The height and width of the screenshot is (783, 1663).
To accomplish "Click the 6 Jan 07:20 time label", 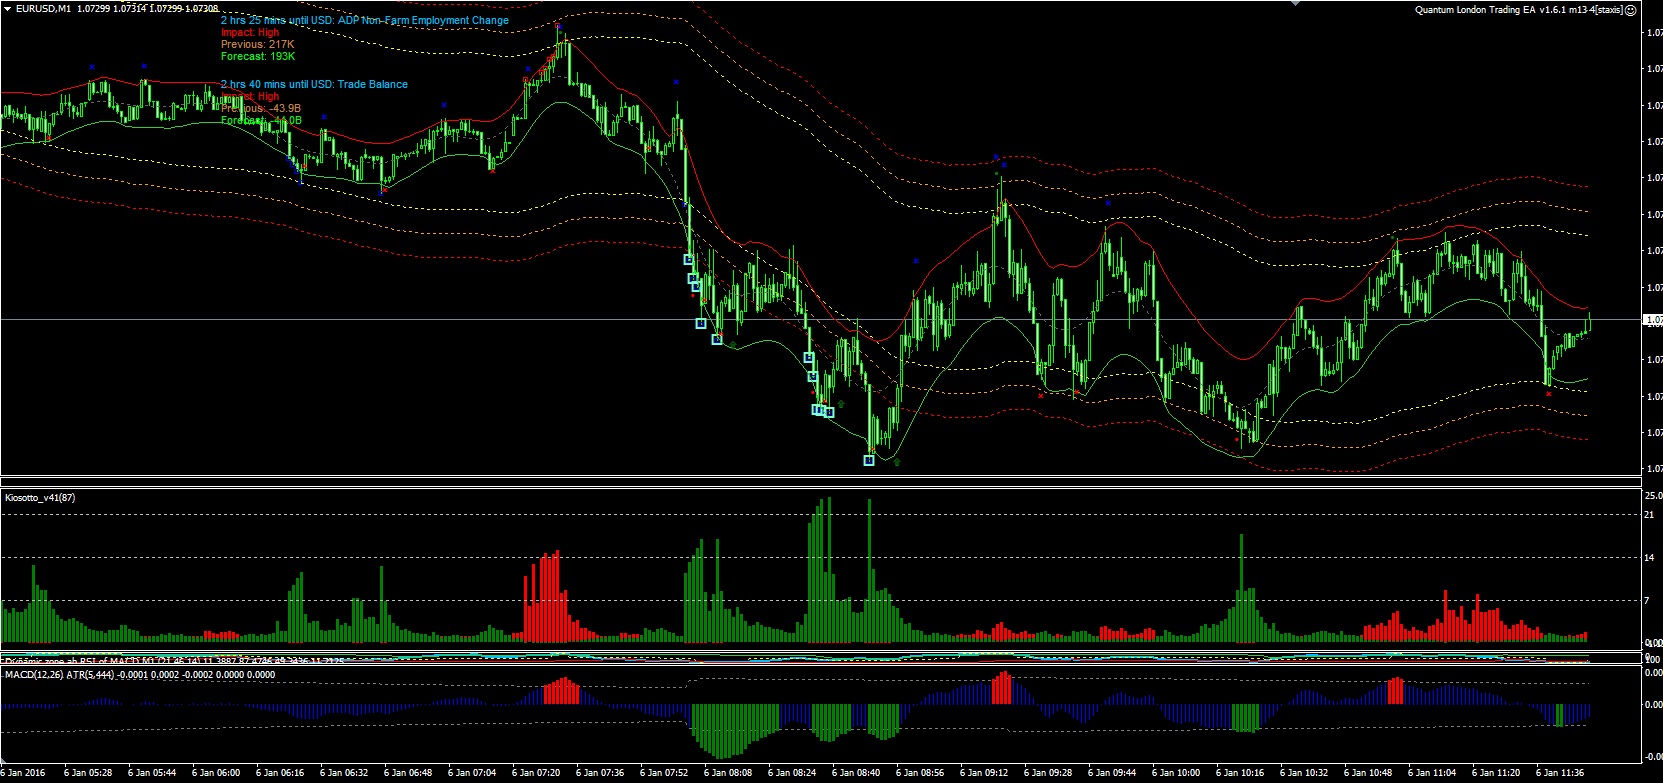I will (x=536, y=772).
